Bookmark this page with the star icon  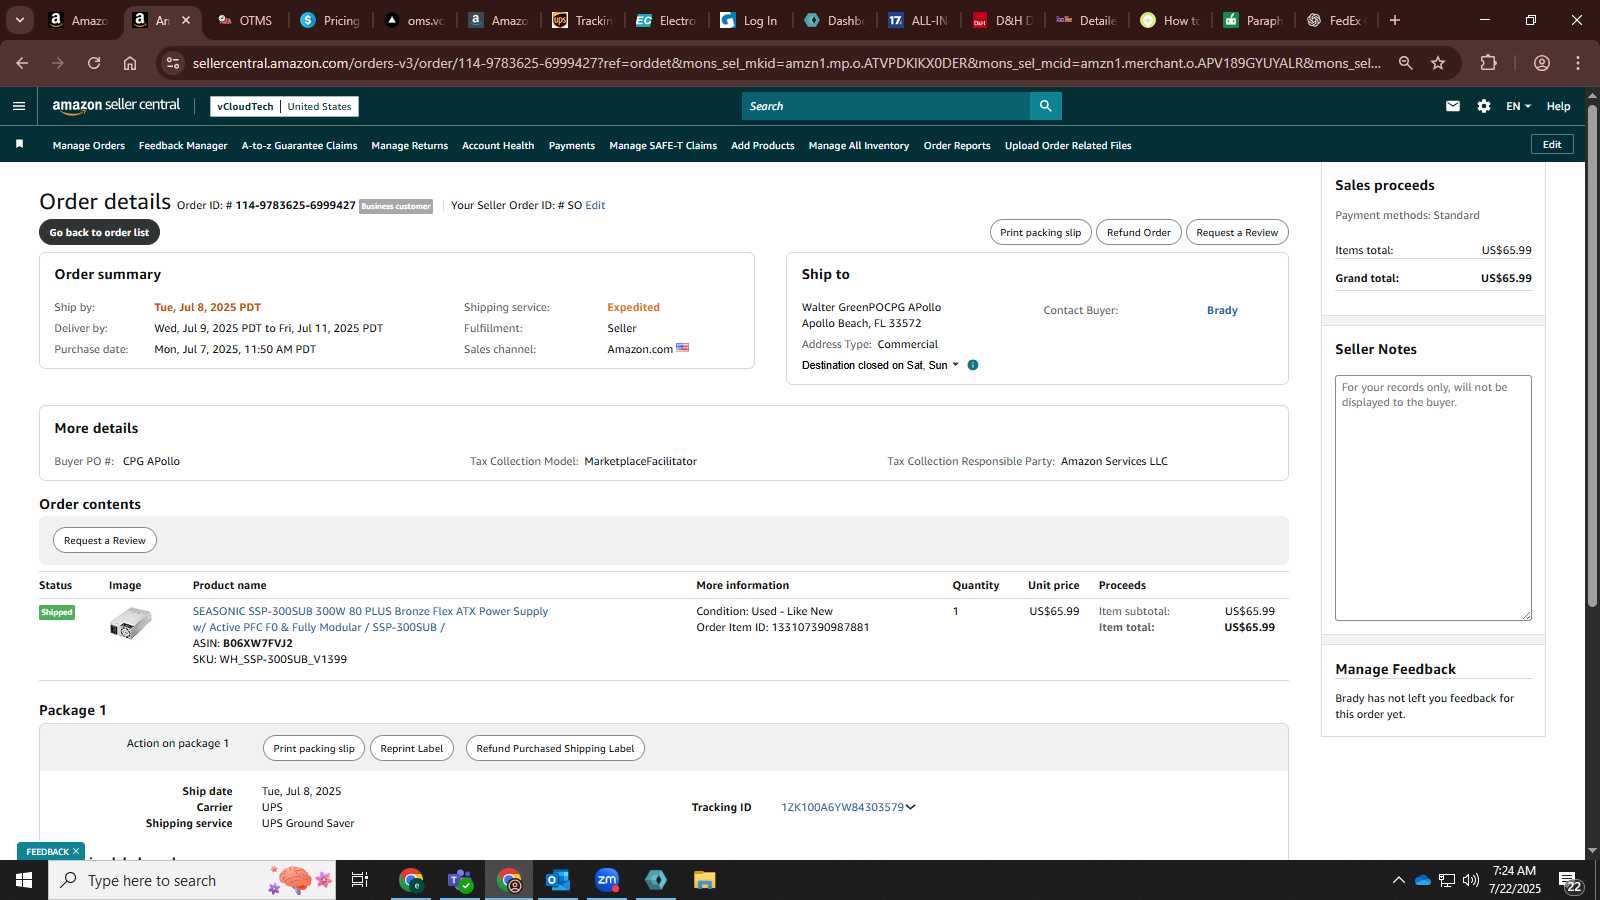coord(1438,63)
